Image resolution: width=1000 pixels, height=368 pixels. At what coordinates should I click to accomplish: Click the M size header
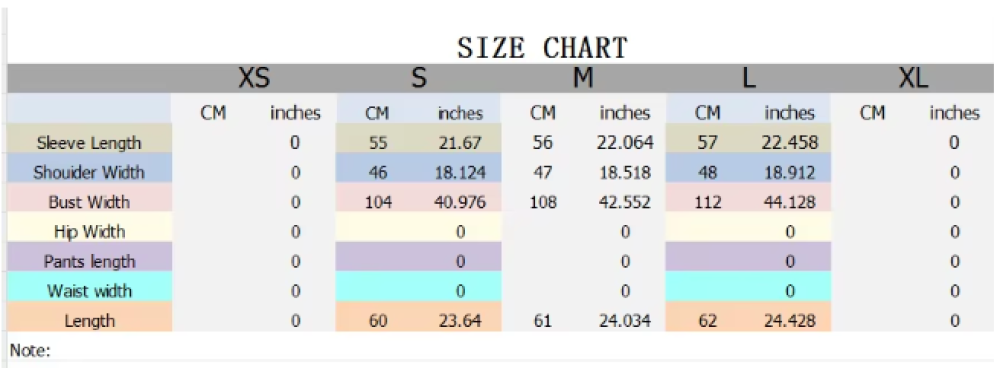583,78
